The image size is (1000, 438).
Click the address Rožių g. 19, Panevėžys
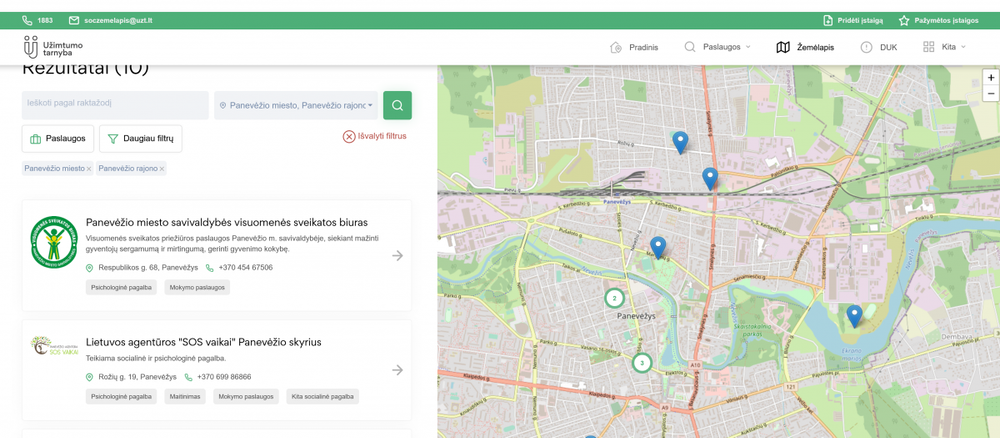click(137, 377)
